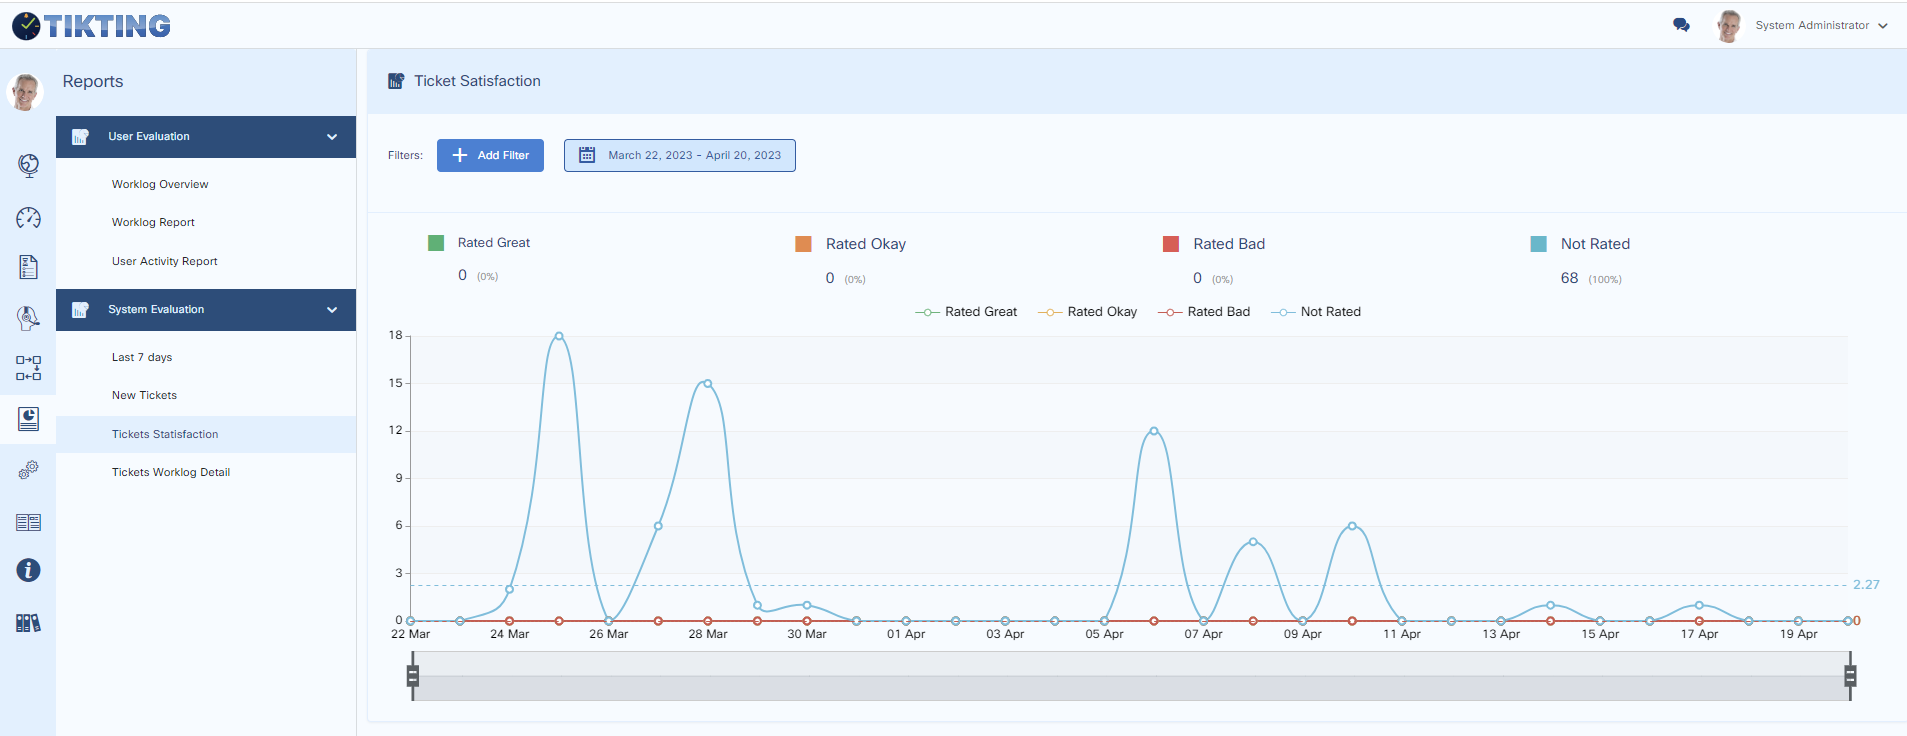
Task: Click the left handle of chart range slider
Action: tap(412, 676)
